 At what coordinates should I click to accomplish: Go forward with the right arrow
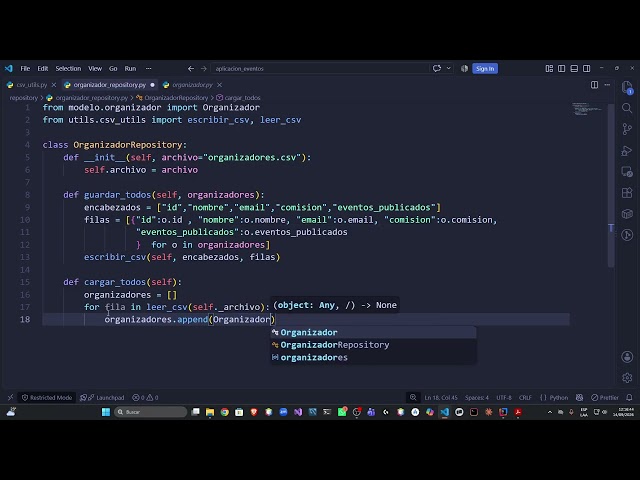(204, 69)
